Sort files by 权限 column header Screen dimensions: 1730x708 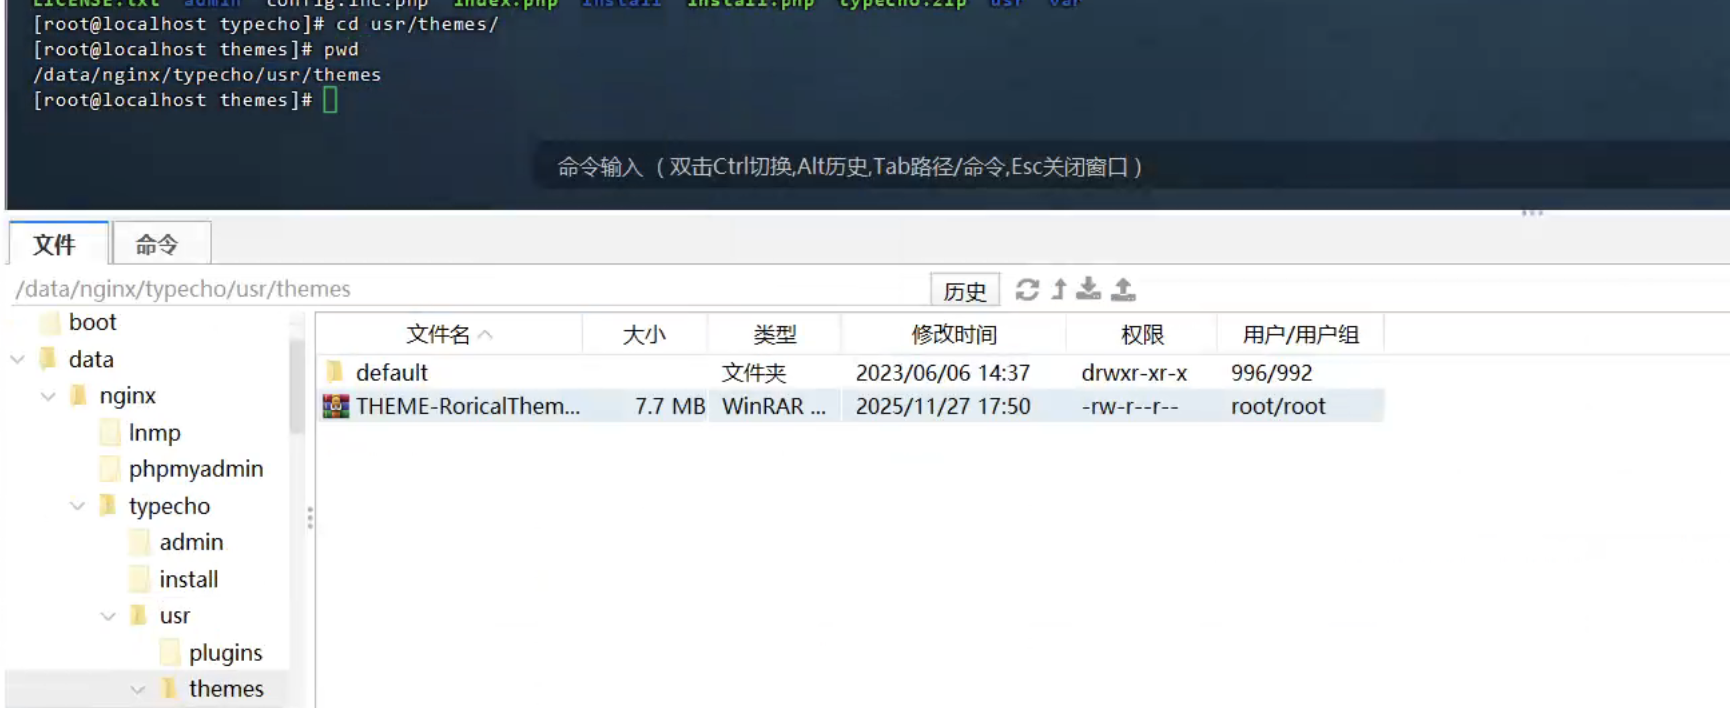(x=1141, y=335)
